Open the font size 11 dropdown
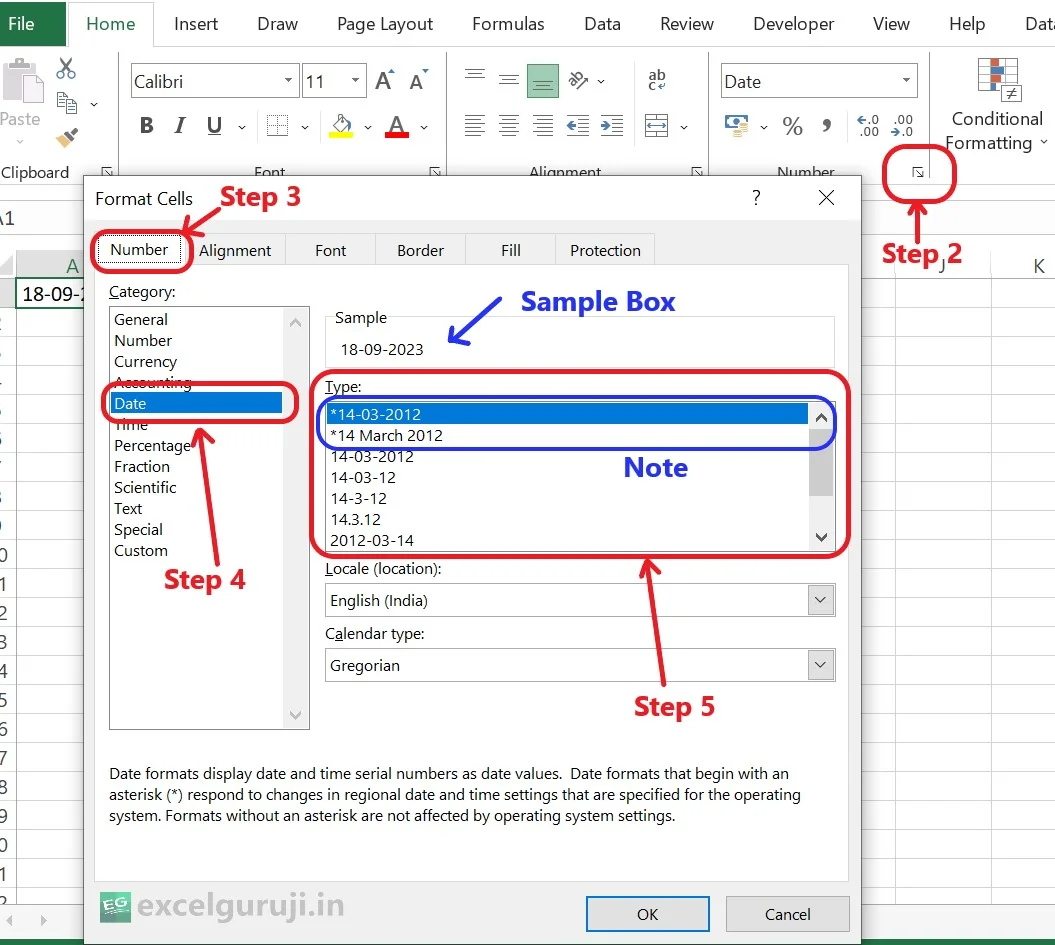The width and height of the screenshot is (1055, 945). (355, 81)
